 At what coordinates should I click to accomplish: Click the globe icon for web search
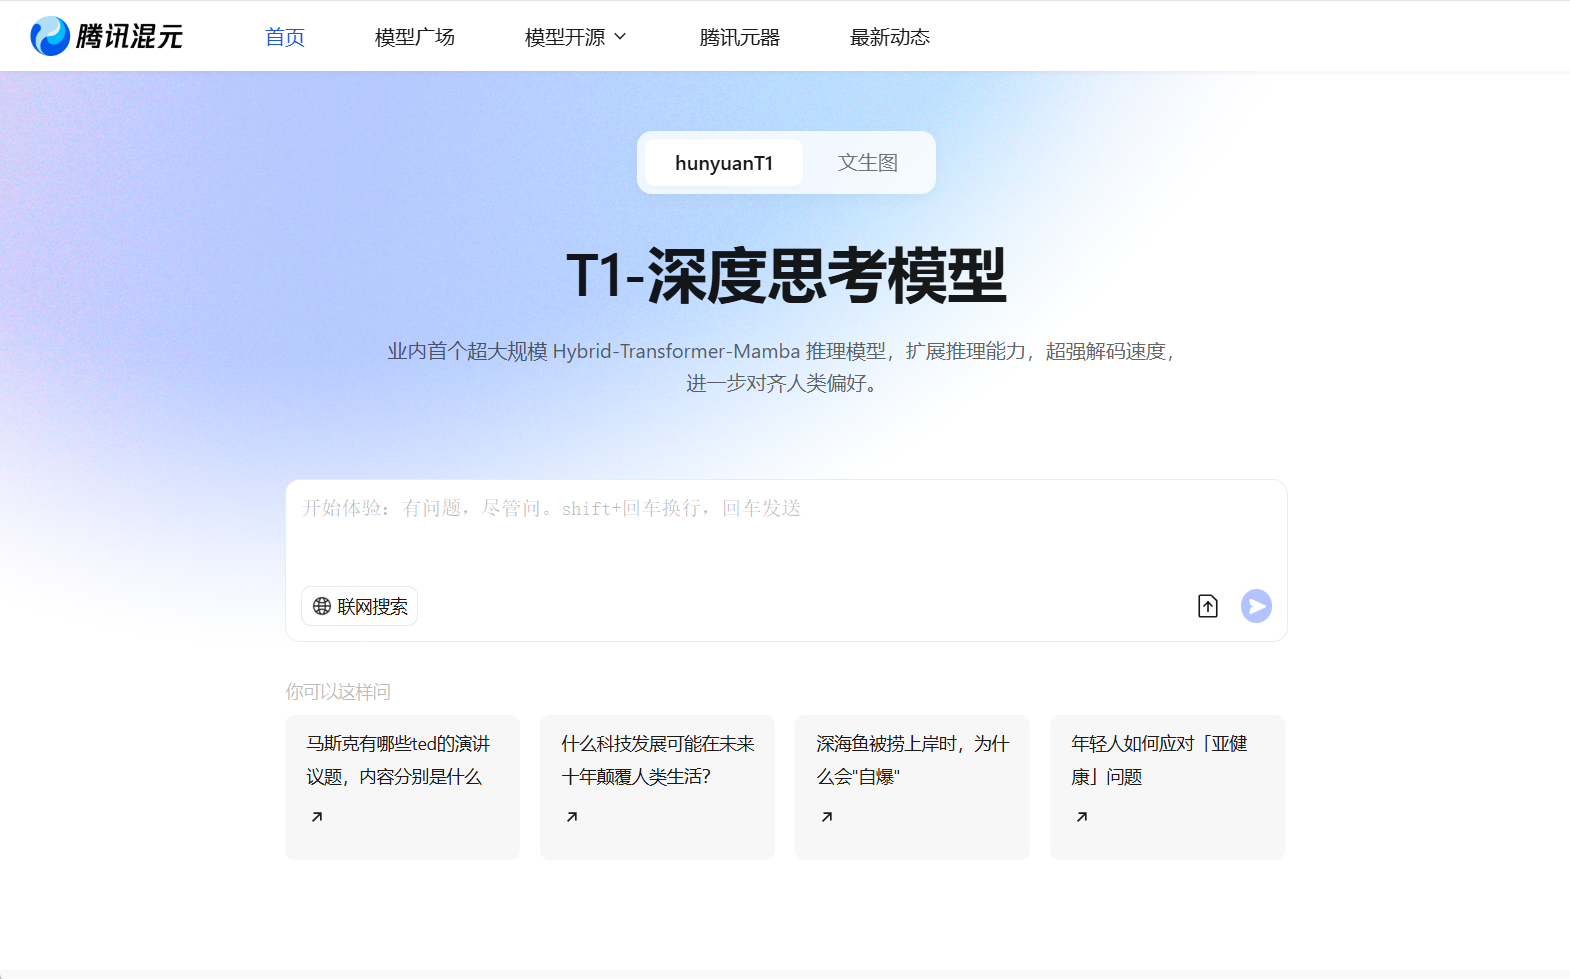click(x=322, y=606)
